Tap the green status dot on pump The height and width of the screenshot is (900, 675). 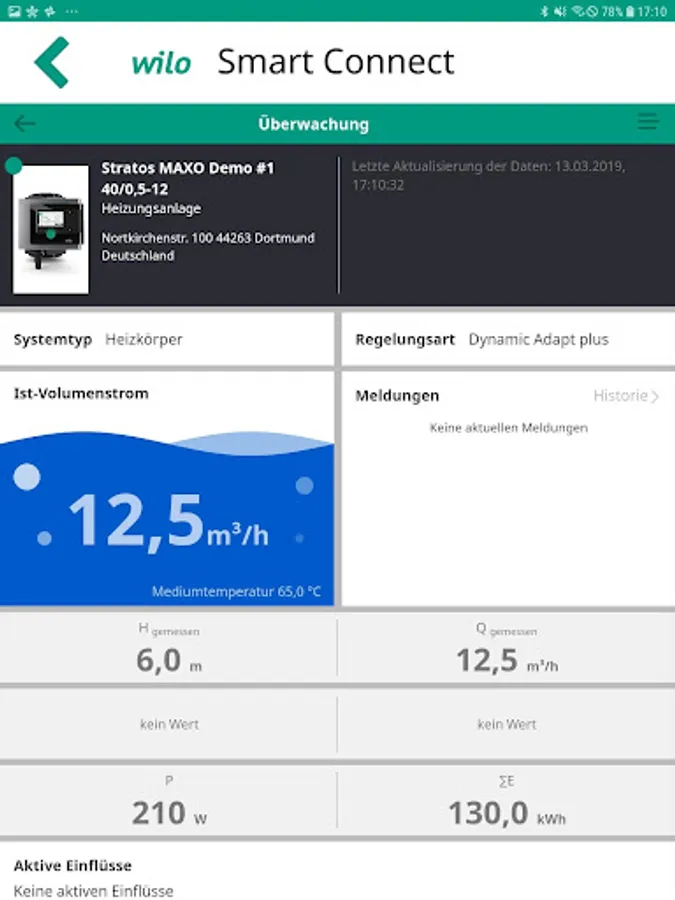[x=13, y=166]
